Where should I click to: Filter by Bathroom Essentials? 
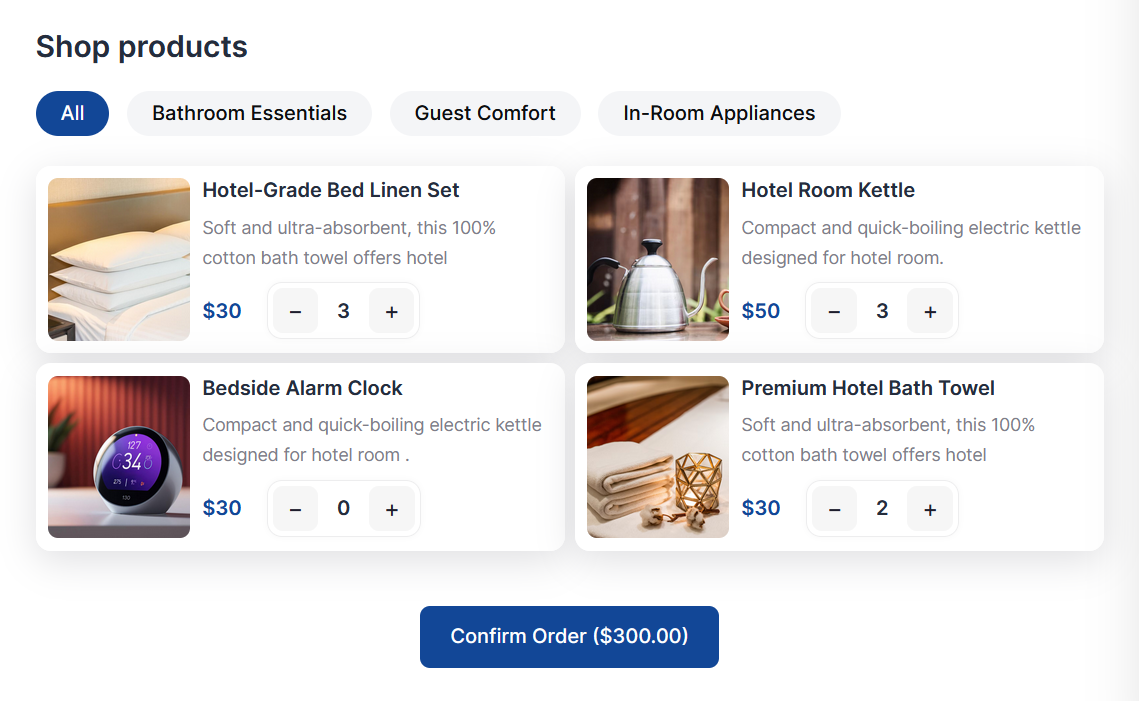pos(249,113)
